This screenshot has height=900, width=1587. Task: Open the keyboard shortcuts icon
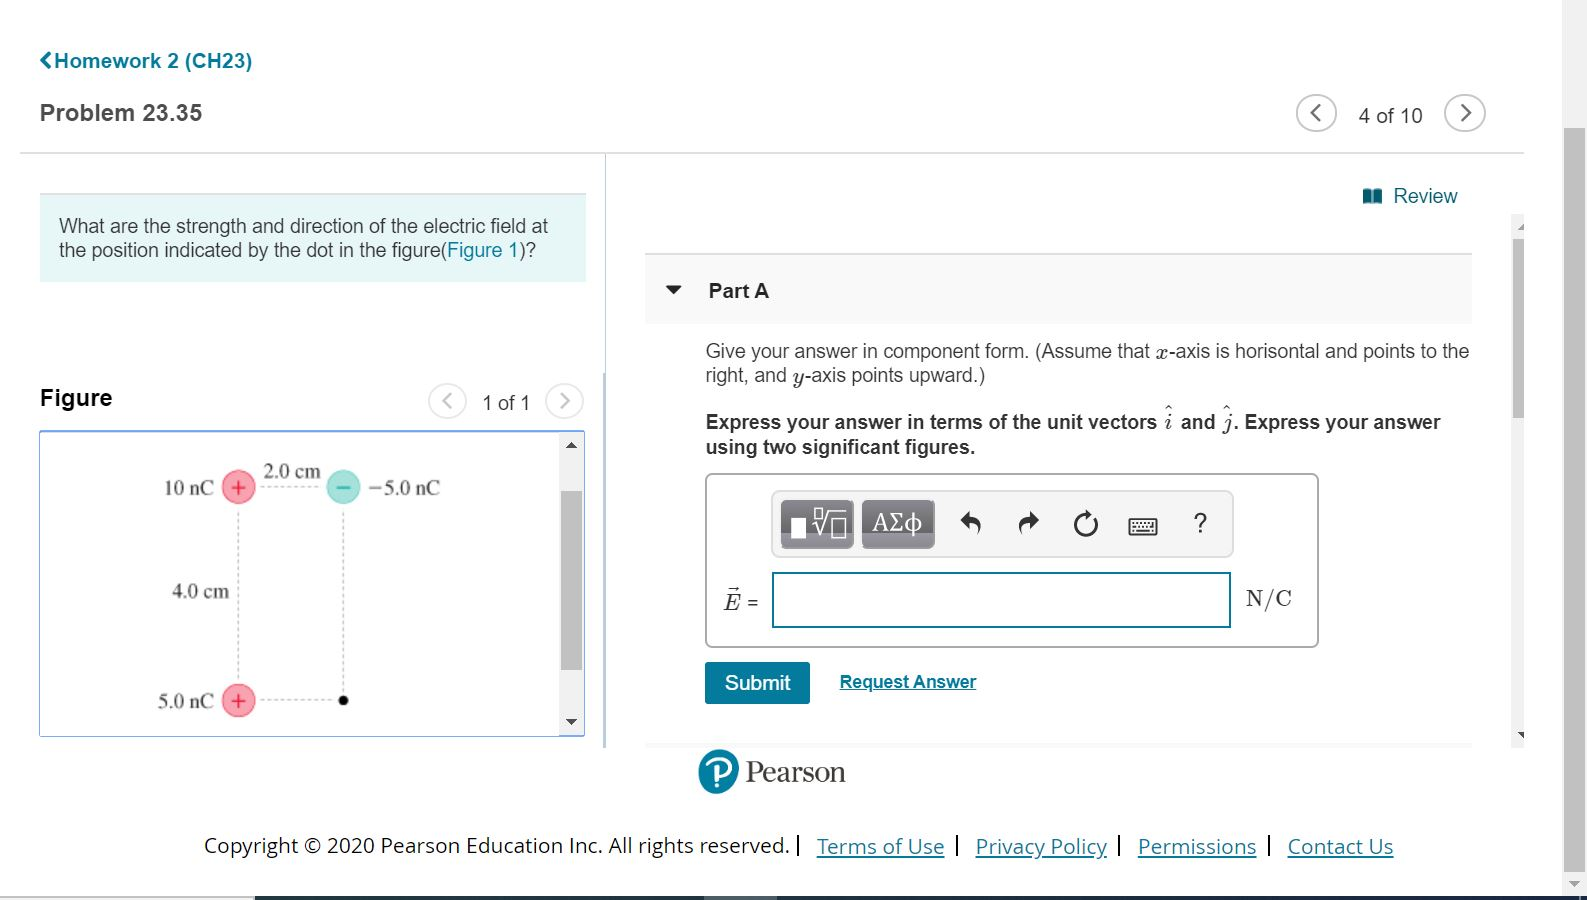click(1143, 524)
